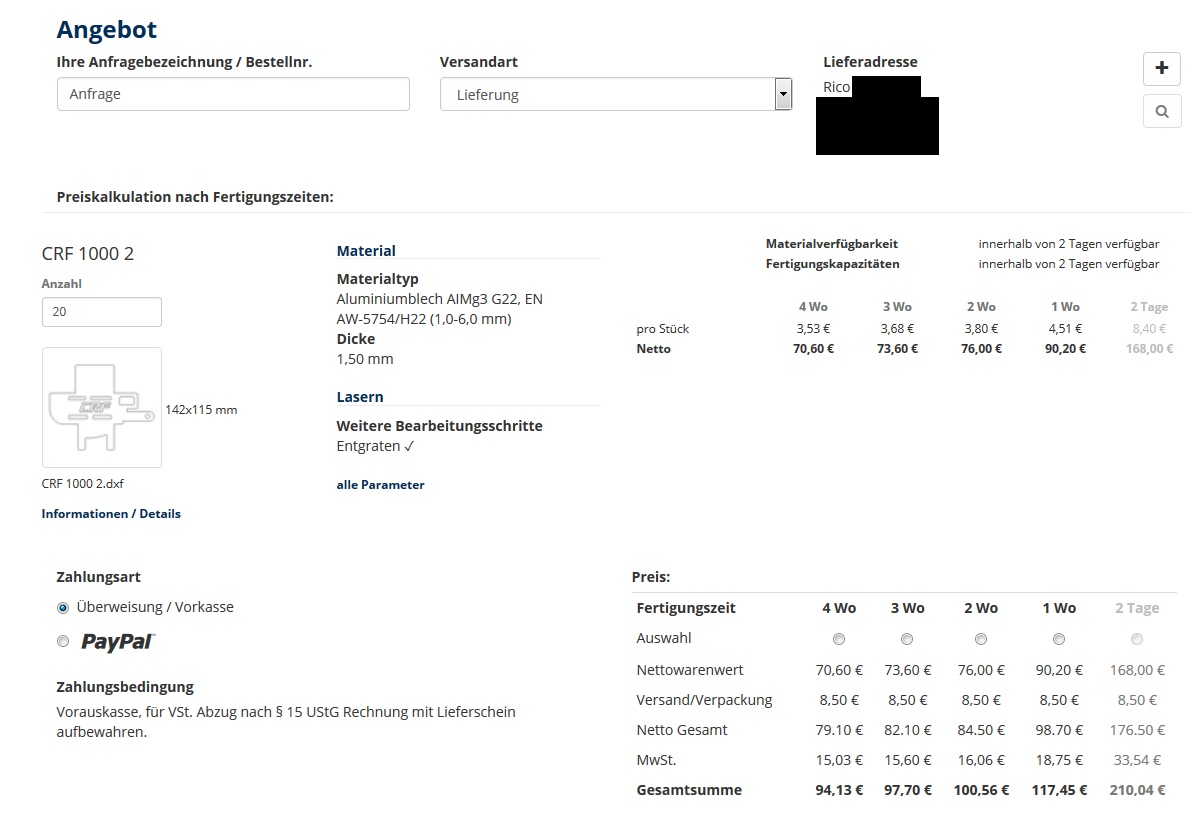1191x818 pixels.
Task: Select Überweisung / Vorkasse payment option
Action: click(x=63, y=608)
